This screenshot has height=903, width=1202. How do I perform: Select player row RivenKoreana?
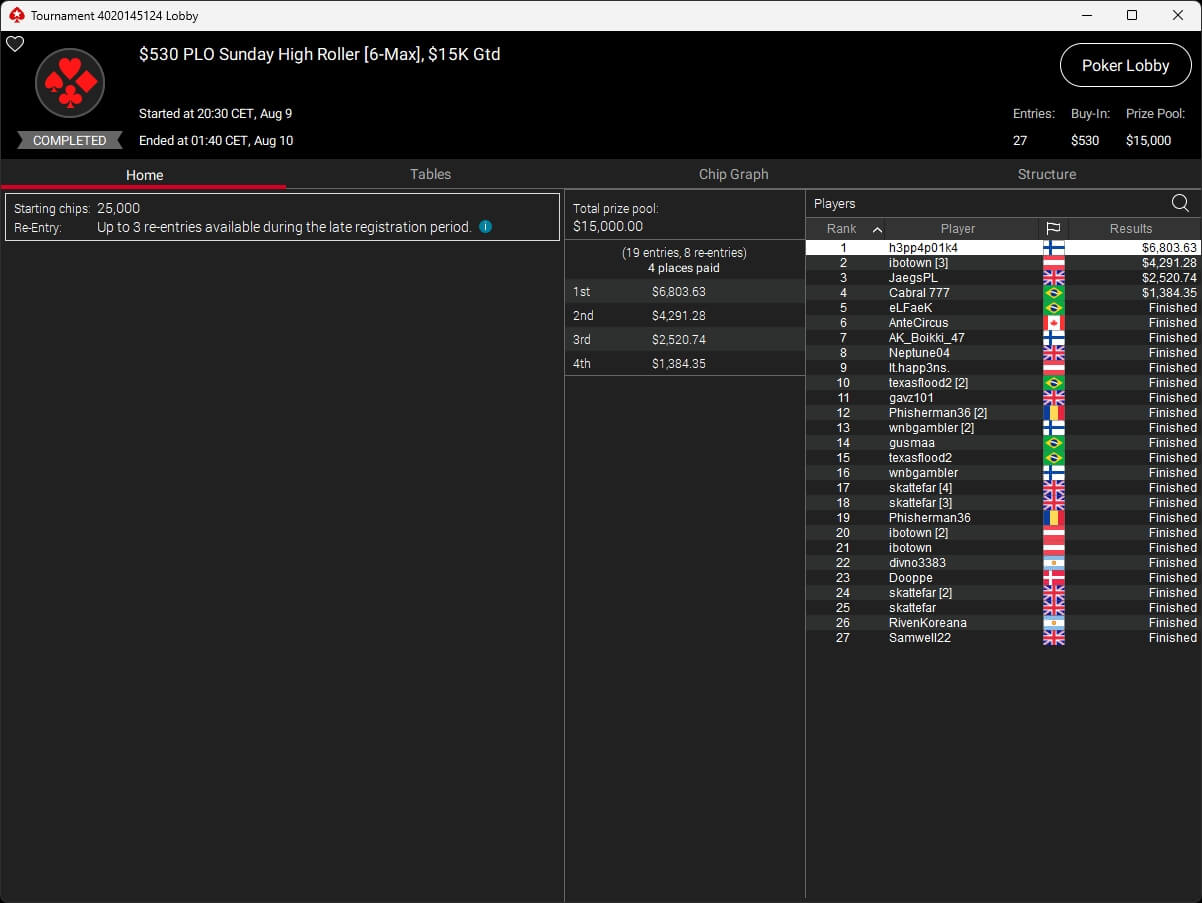coord(1003,623)
